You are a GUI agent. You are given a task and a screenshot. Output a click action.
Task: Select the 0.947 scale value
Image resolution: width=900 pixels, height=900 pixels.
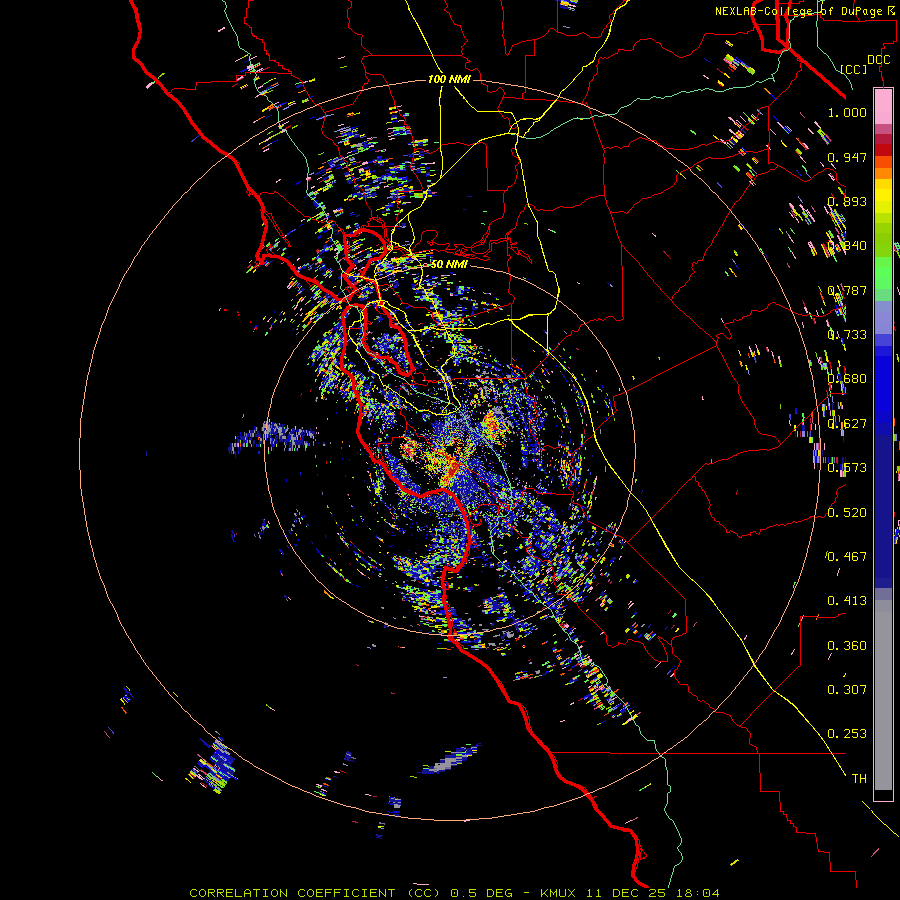(x=847, y=157)
